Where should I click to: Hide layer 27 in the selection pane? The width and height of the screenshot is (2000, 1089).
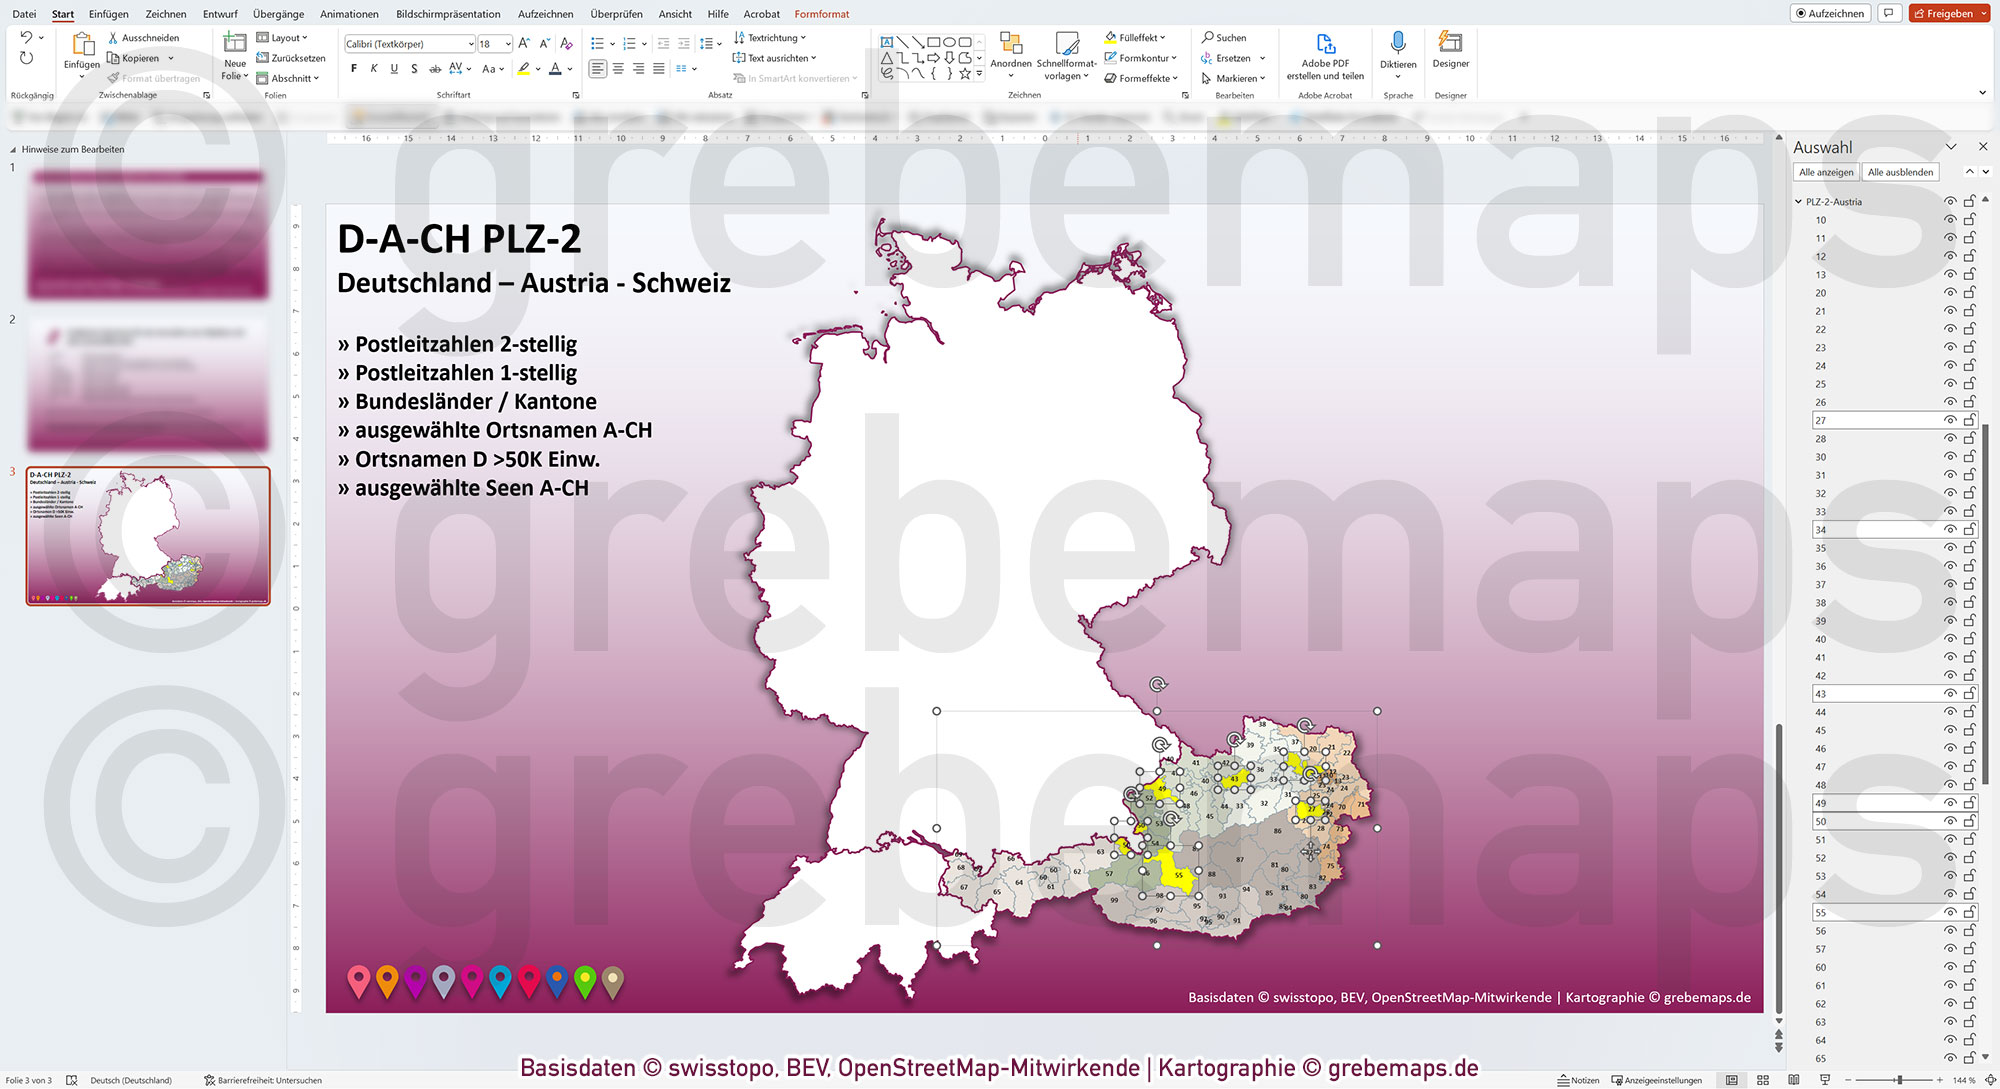click(x=1950, y=420)
